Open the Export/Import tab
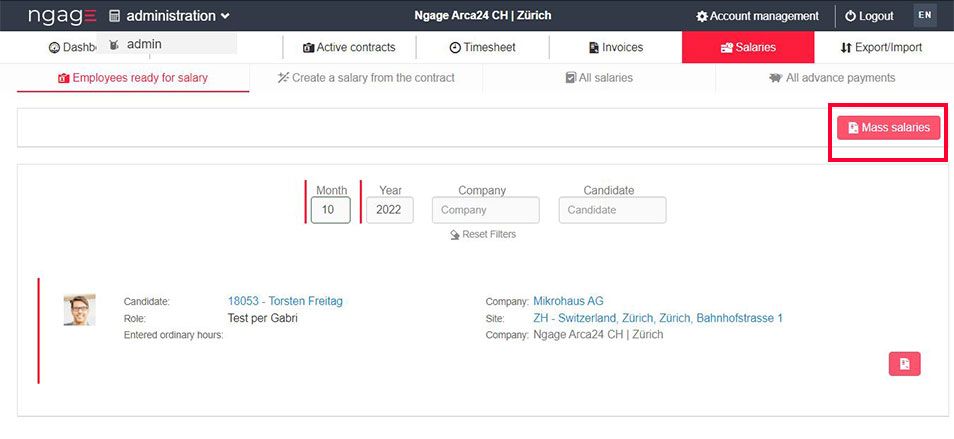 pos(881,47)
